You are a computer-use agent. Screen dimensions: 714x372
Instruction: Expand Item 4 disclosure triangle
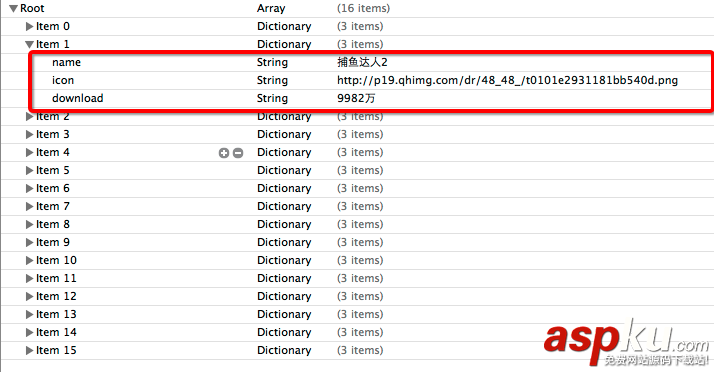pos(29,153)
